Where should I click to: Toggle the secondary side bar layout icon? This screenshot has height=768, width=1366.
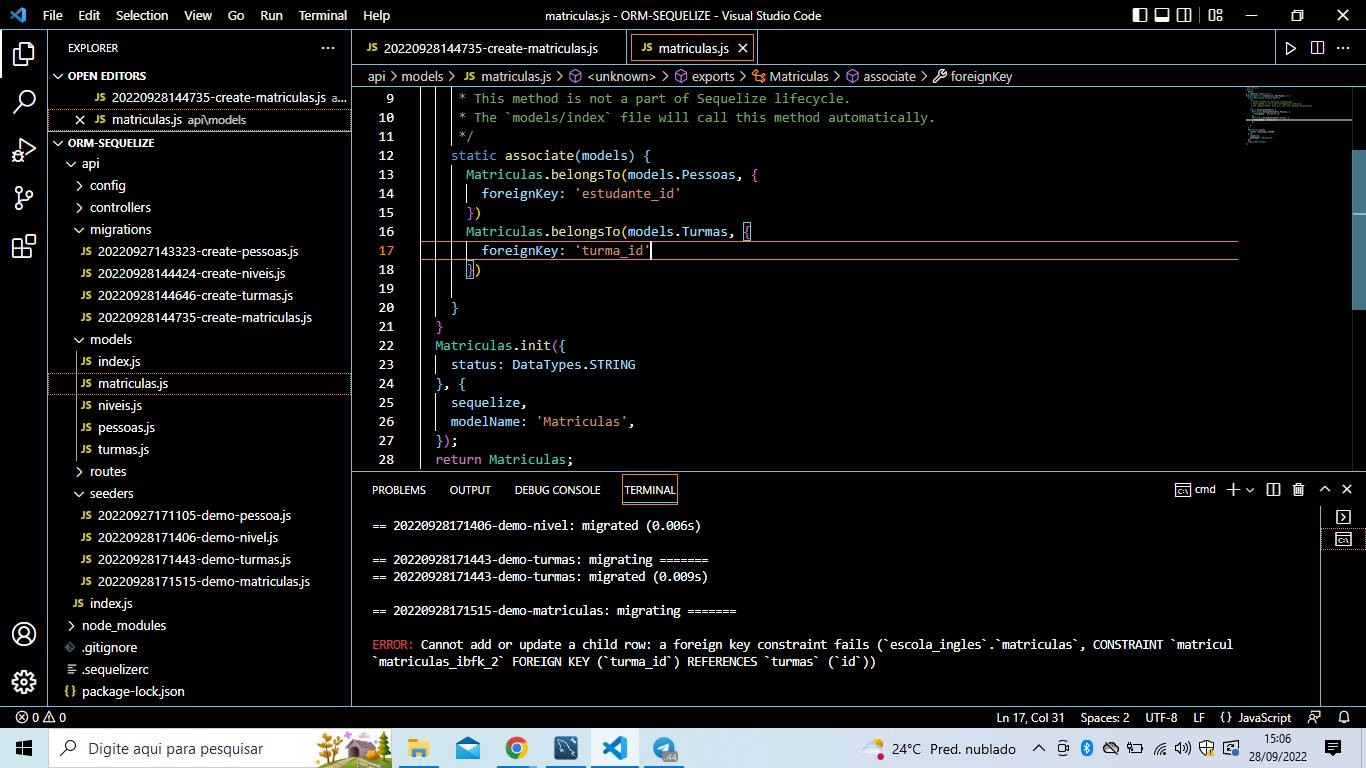pos(1186,15)
